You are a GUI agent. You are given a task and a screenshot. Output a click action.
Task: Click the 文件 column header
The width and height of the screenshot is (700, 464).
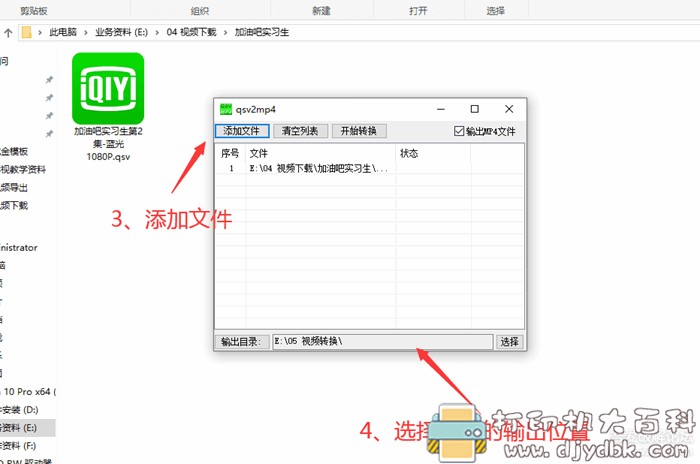(x=321, y=153)
